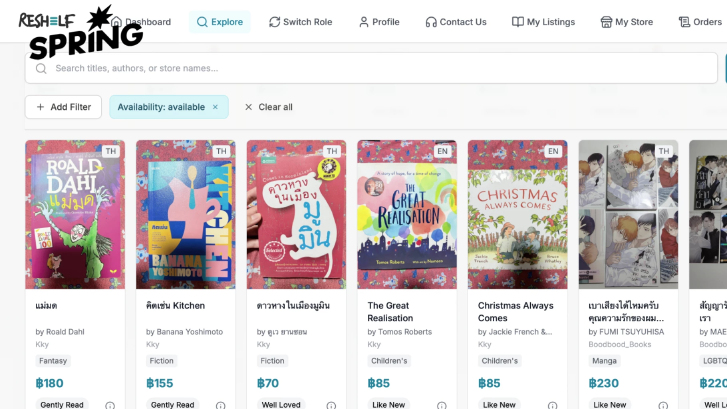Viewport: 727px width, 409px height.
Task: Click the Reshelf Spring logo
Action: click(x=80, y=30)
